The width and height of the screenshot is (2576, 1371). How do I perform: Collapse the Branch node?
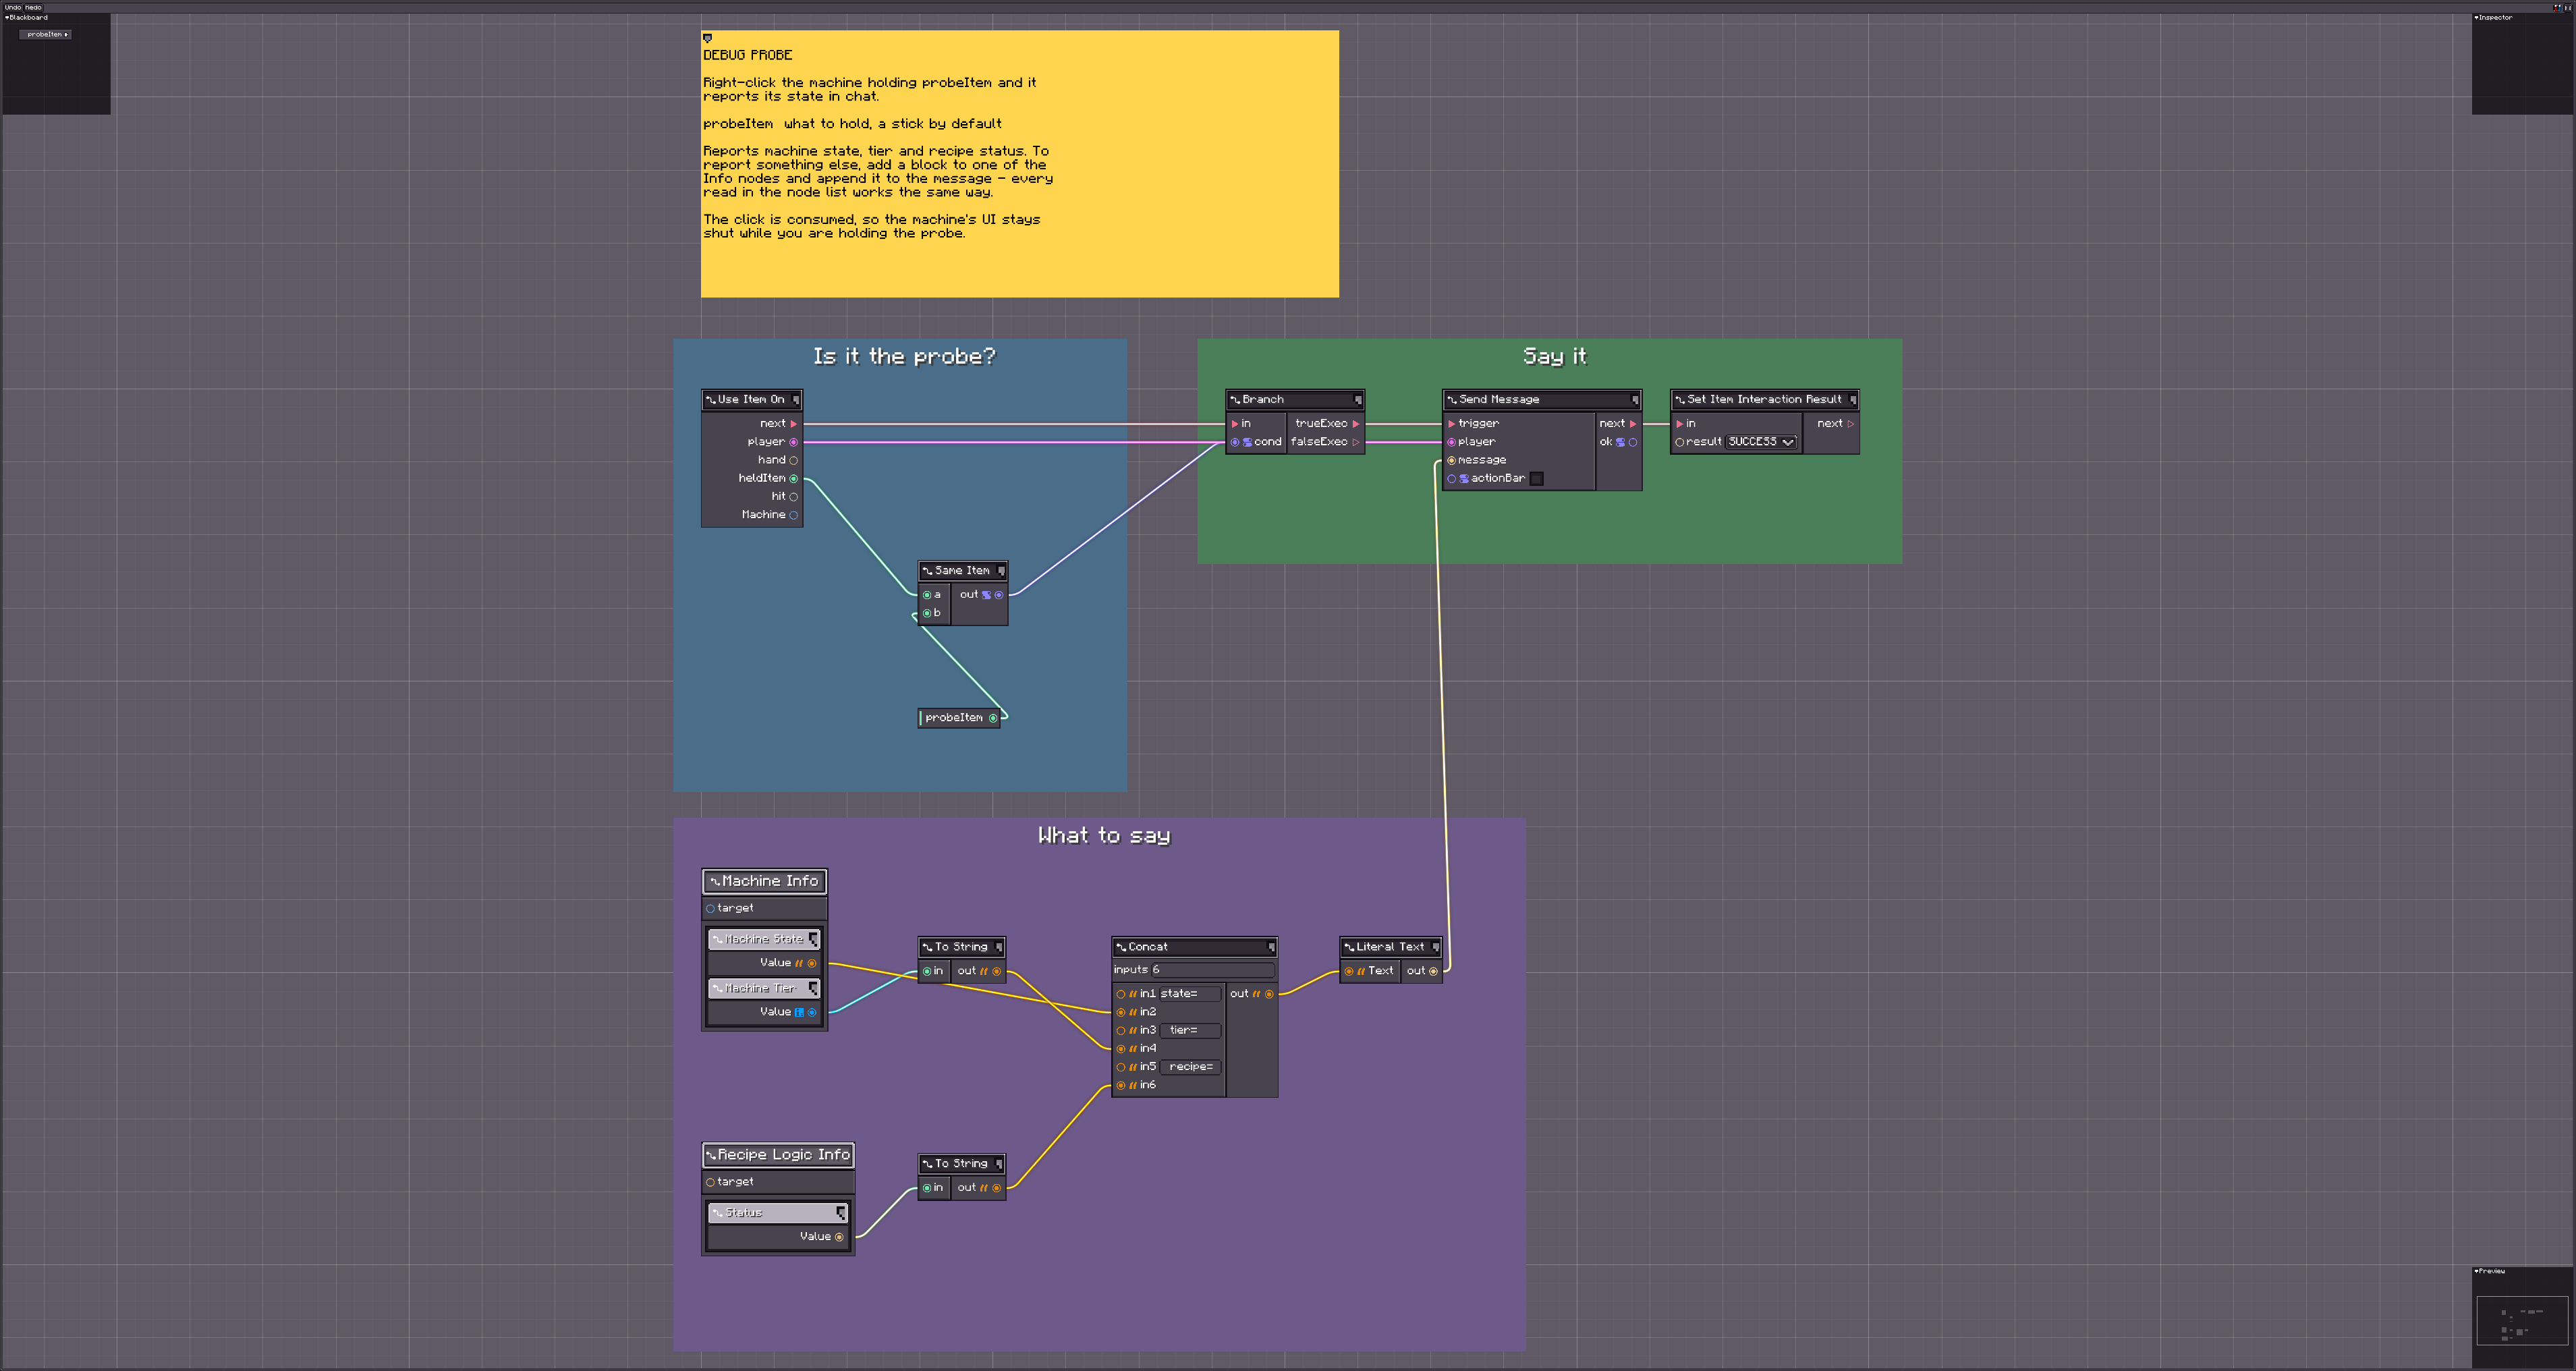point(1358,400)
